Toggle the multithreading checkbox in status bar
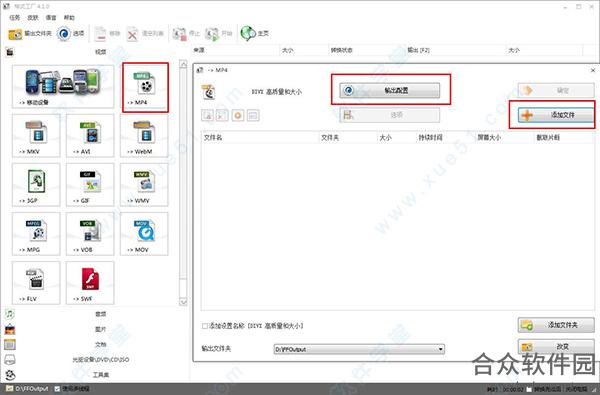600x395 pixels. [57, 389]
